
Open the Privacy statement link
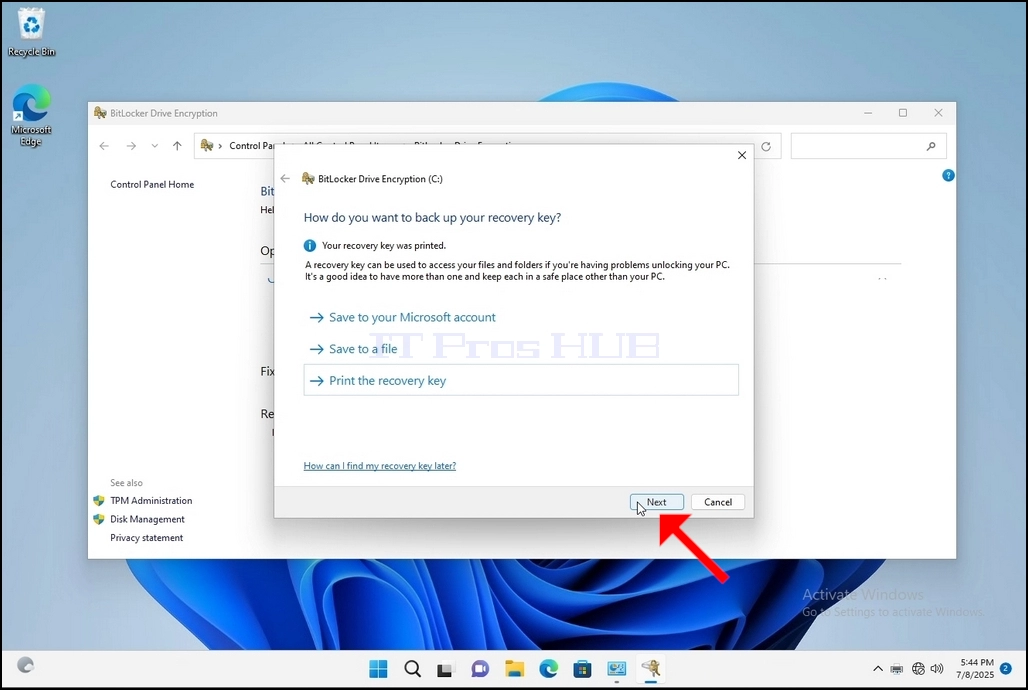[x=146, y=538]
